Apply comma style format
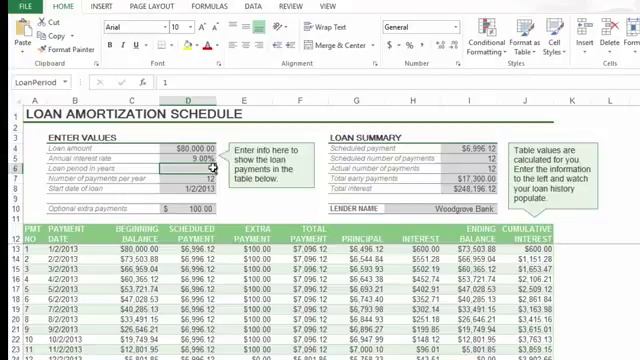The width and height of the screenshot is (640, 360). [x=422, y=45]
